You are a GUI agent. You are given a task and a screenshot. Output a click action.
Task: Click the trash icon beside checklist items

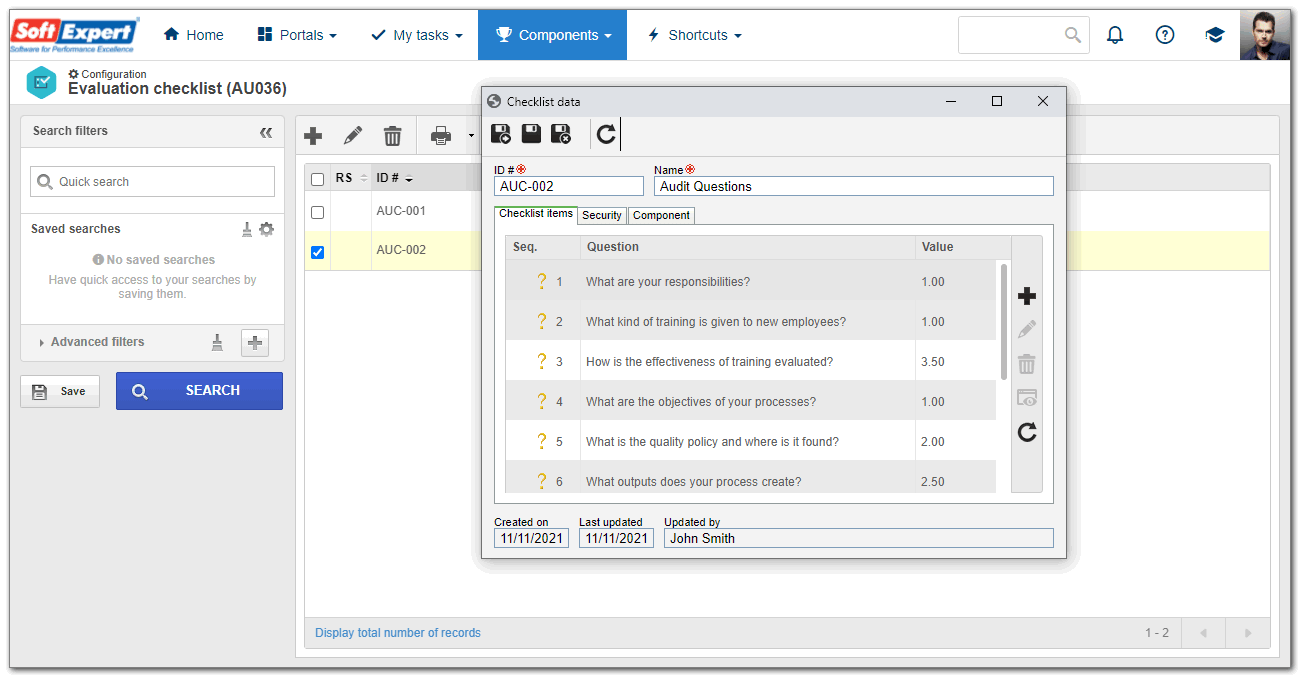tap(1027, 364)
